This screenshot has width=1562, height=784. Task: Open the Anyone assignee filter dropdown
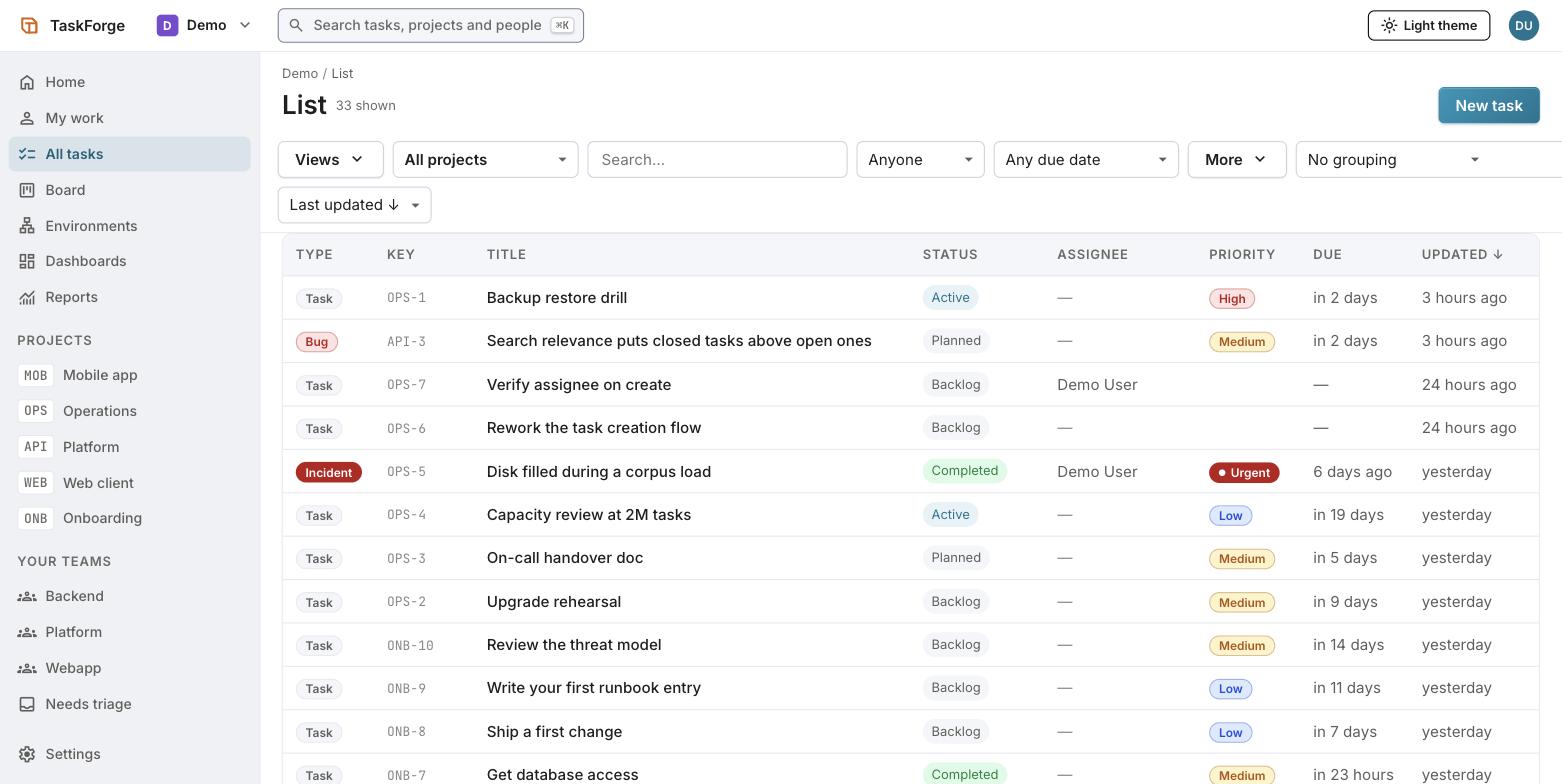tap(921, 160)
